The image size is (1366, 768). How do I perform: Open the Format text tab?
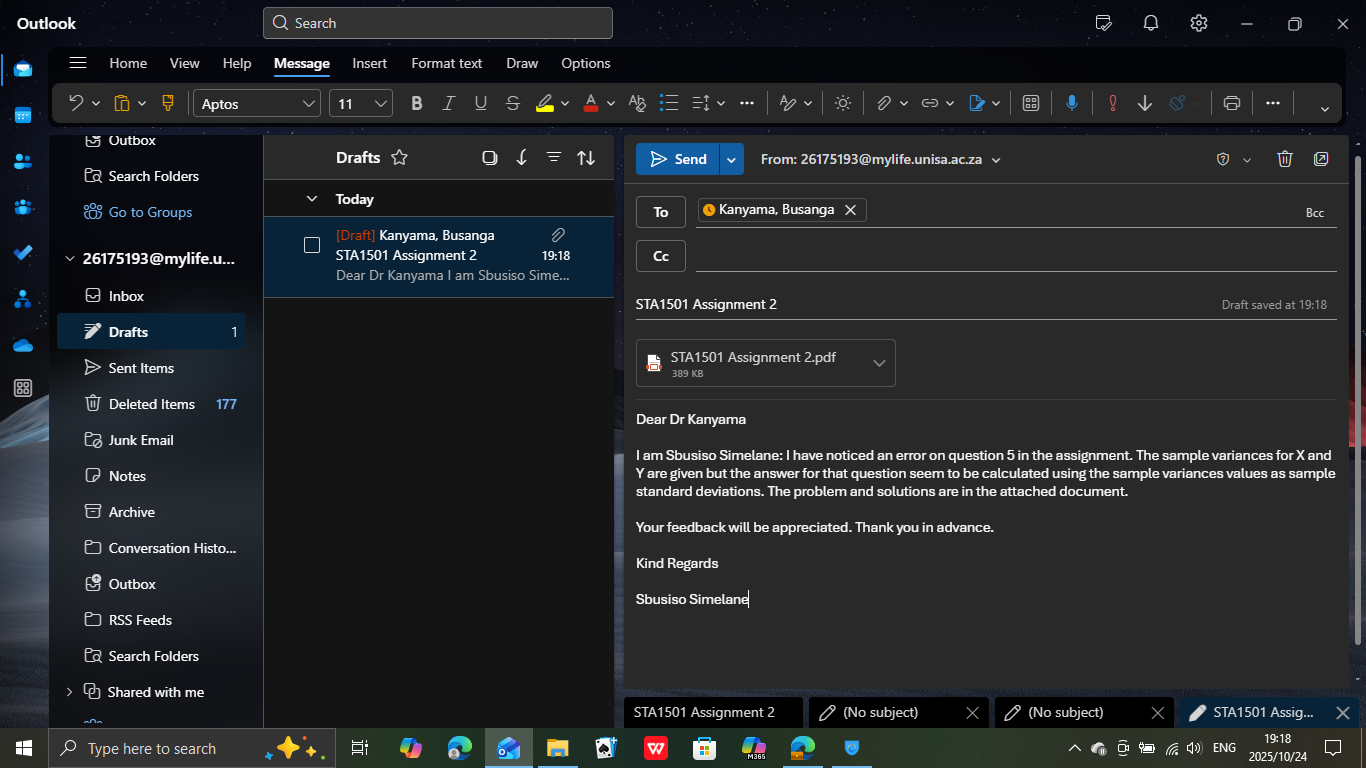click(446, 63)
